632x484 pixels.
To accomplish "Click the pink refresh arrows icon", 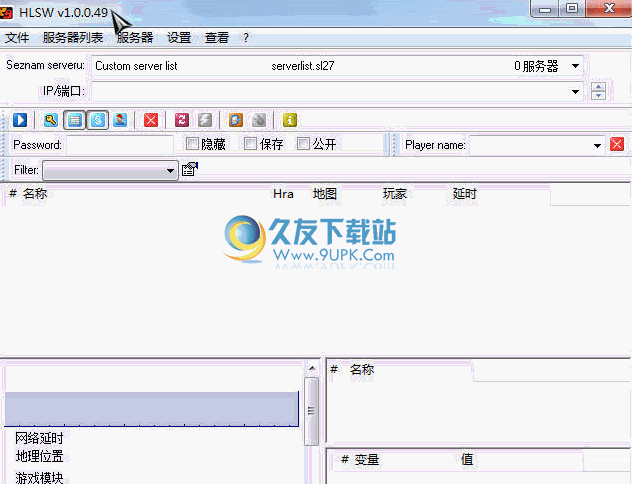I will [182, 120].
